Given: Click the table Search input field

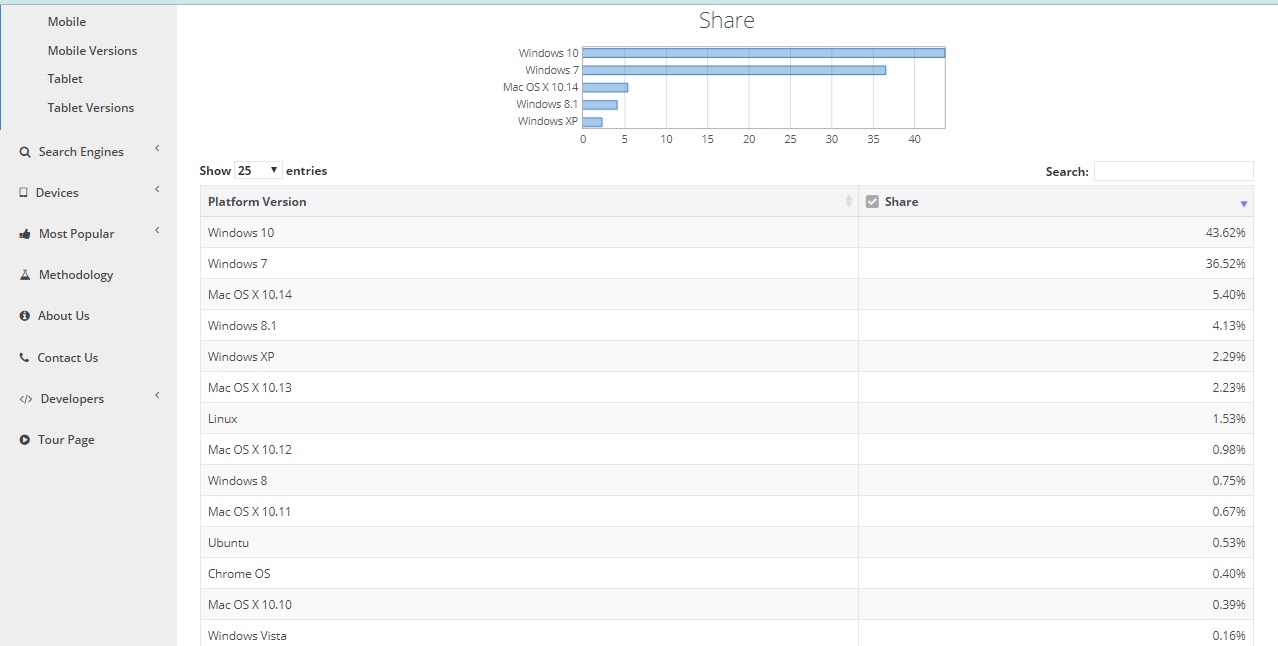Looking at the screenshot, I should 1173,171.
